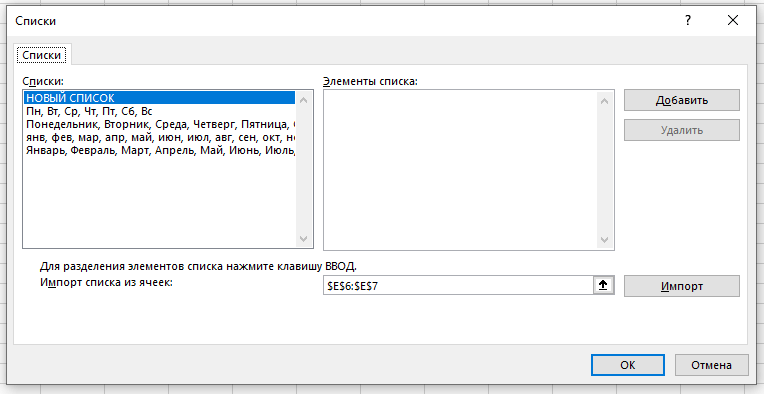
Task: Click into the Элементы списка text area
Action: tap(460, 170)
